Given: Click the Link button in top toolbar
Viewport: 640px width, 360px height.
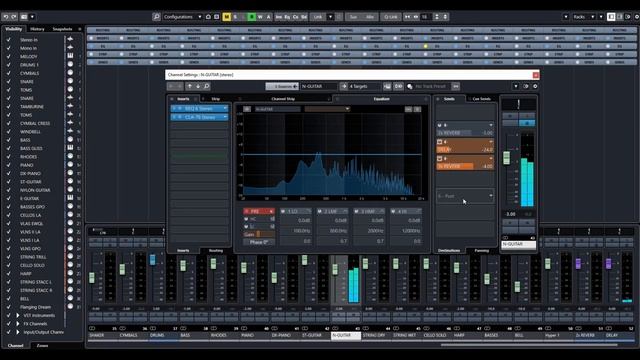Looking at the screenshot, I should coord(318,17).
